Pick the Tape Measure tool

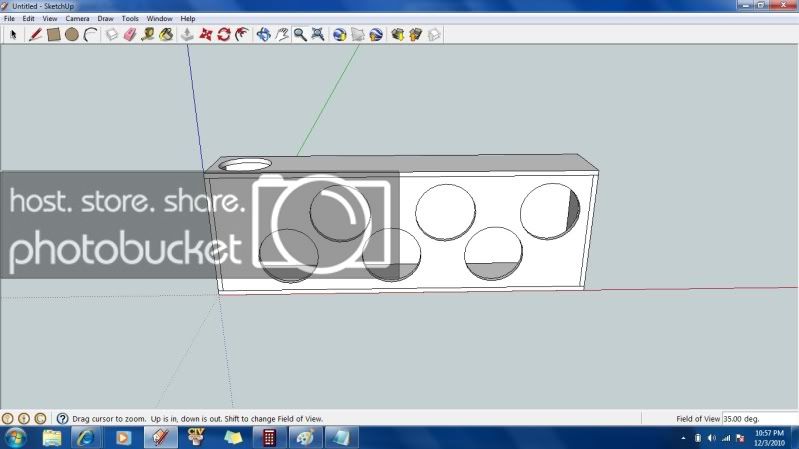pyautogui.click(x=148, y=35)
